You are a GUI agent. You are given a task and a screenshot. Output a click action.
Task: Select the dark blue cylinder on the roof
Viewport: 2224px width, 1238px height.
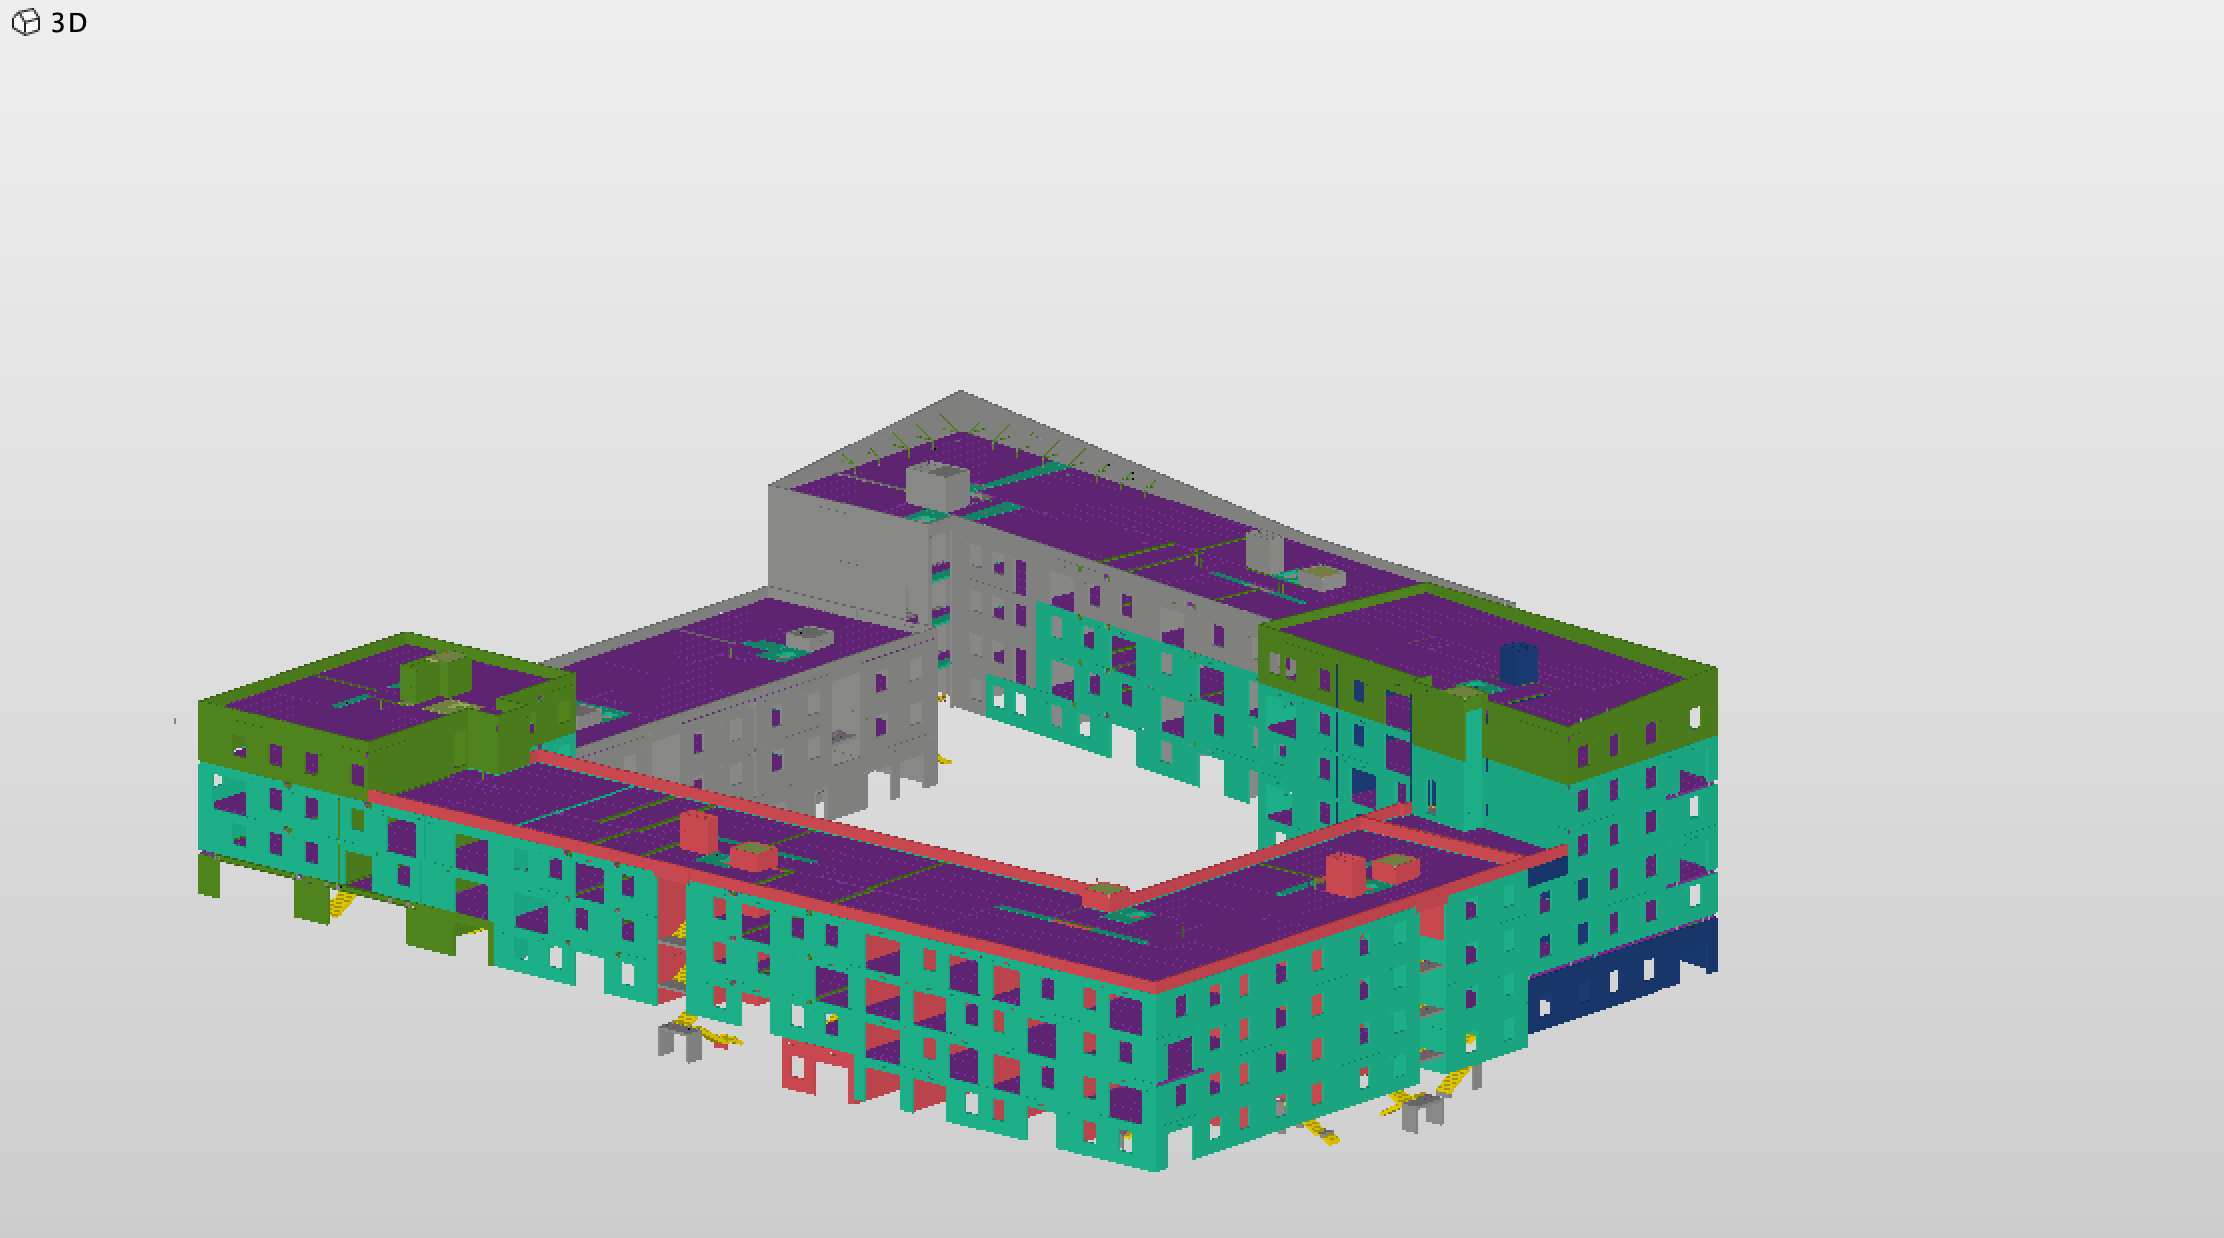[1518, 664]
